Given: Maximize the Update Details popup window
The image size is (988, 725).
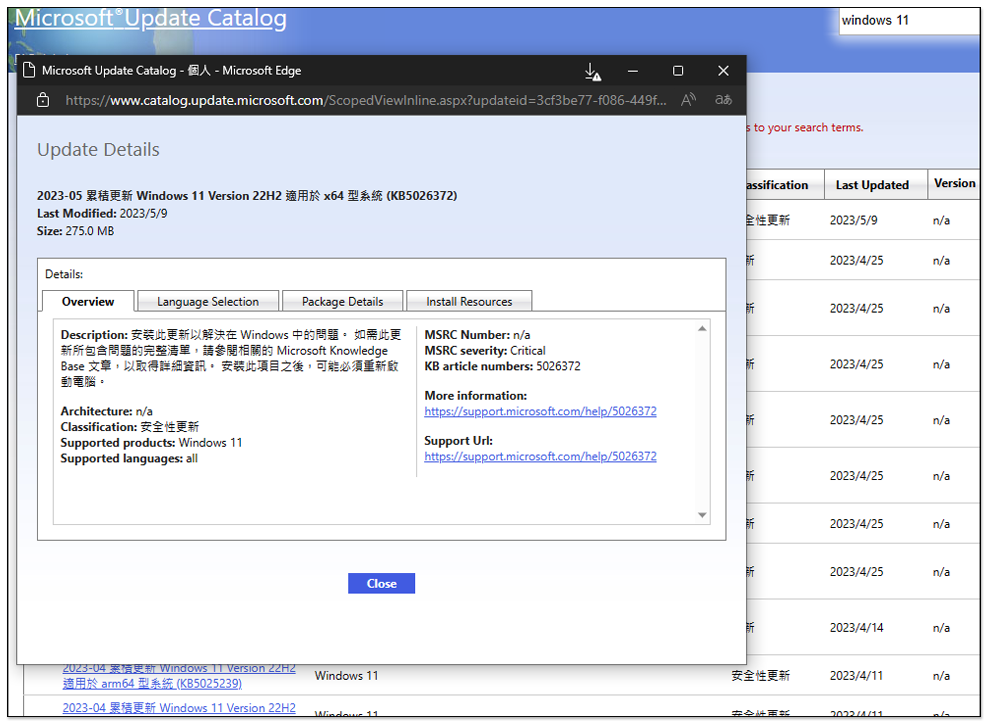Looking at the screenshot, I should pos(678,71).
